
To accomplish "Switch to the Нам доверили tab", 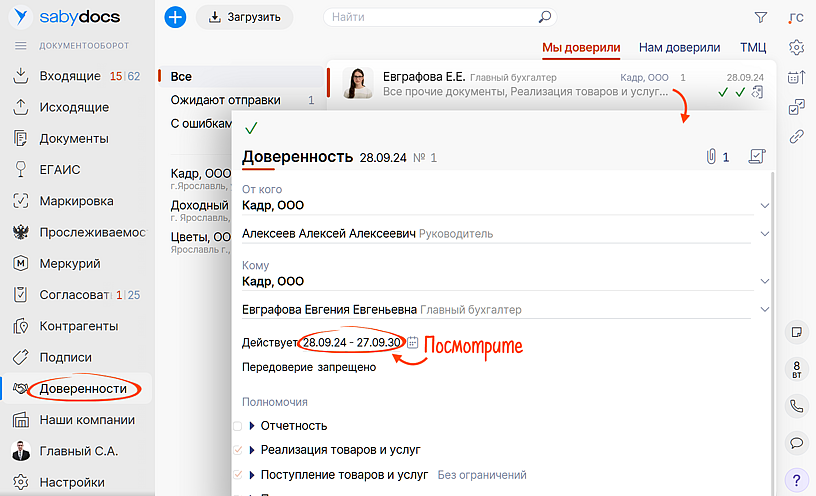I will coord(679,47).
